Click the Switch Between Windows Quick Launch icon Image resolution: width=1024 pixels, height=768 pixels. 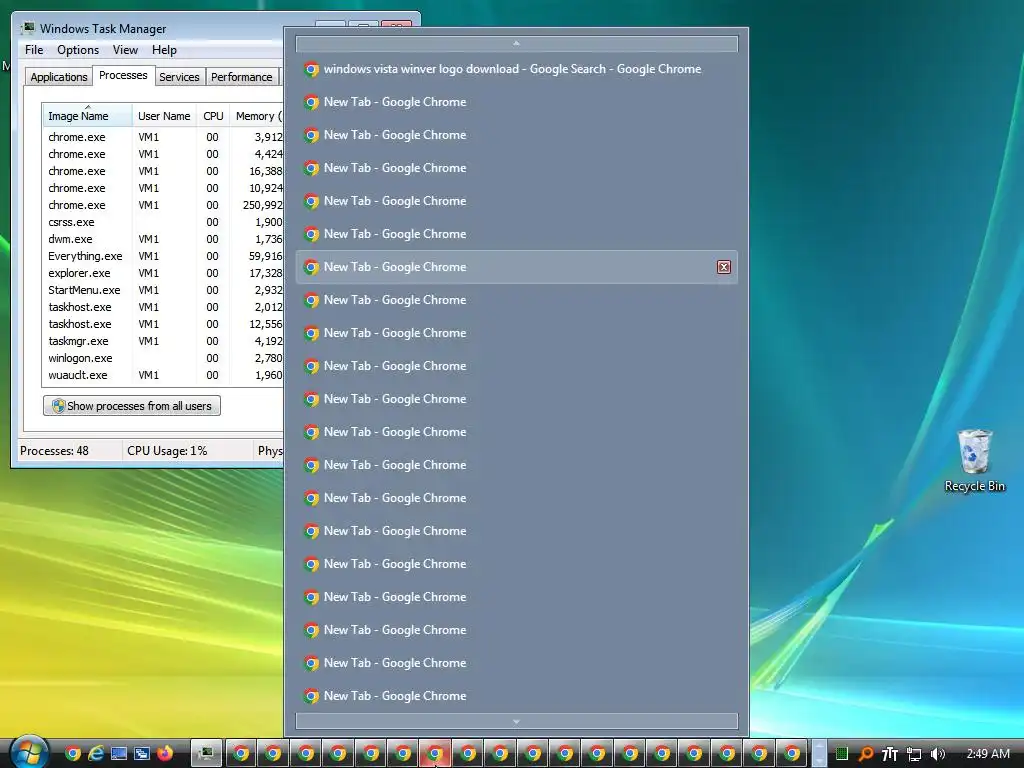[142, 754]
